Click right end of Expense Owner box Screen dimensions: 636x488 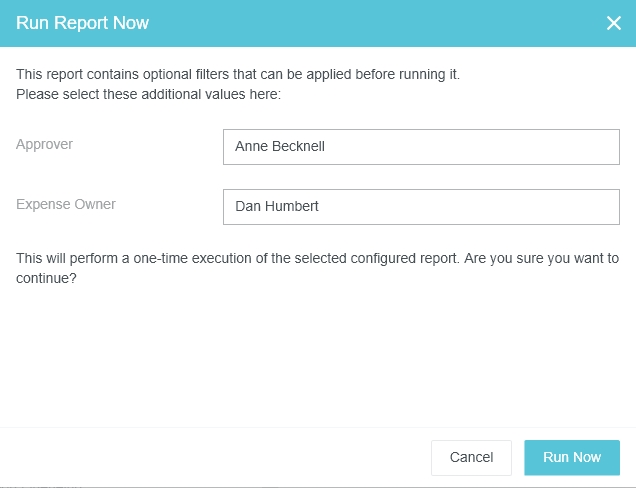tap(600, 207)
